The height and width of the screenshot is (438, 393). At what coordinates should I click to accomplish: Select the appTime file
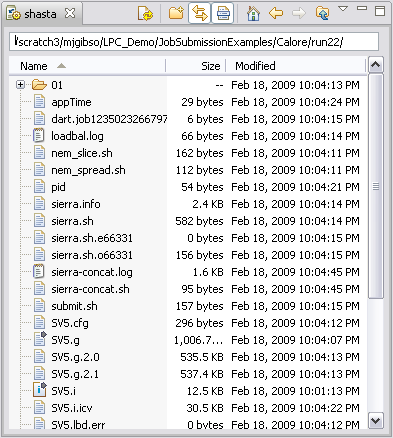[71, 102]
